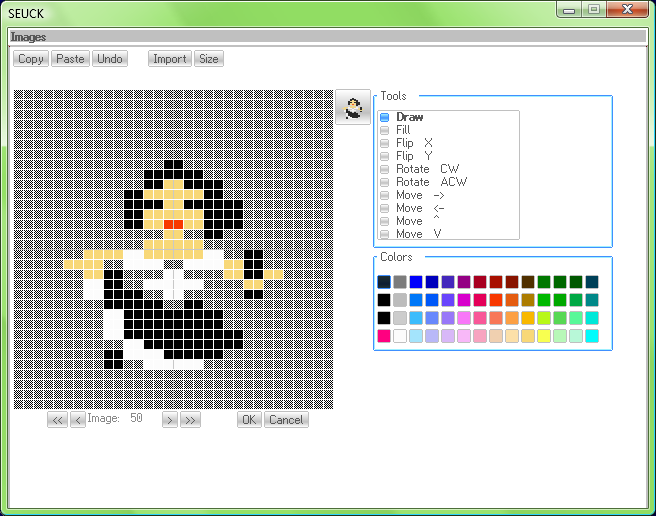656x516 pixels.
Task: Undo the last edit
Action: (x=110, y=59)
